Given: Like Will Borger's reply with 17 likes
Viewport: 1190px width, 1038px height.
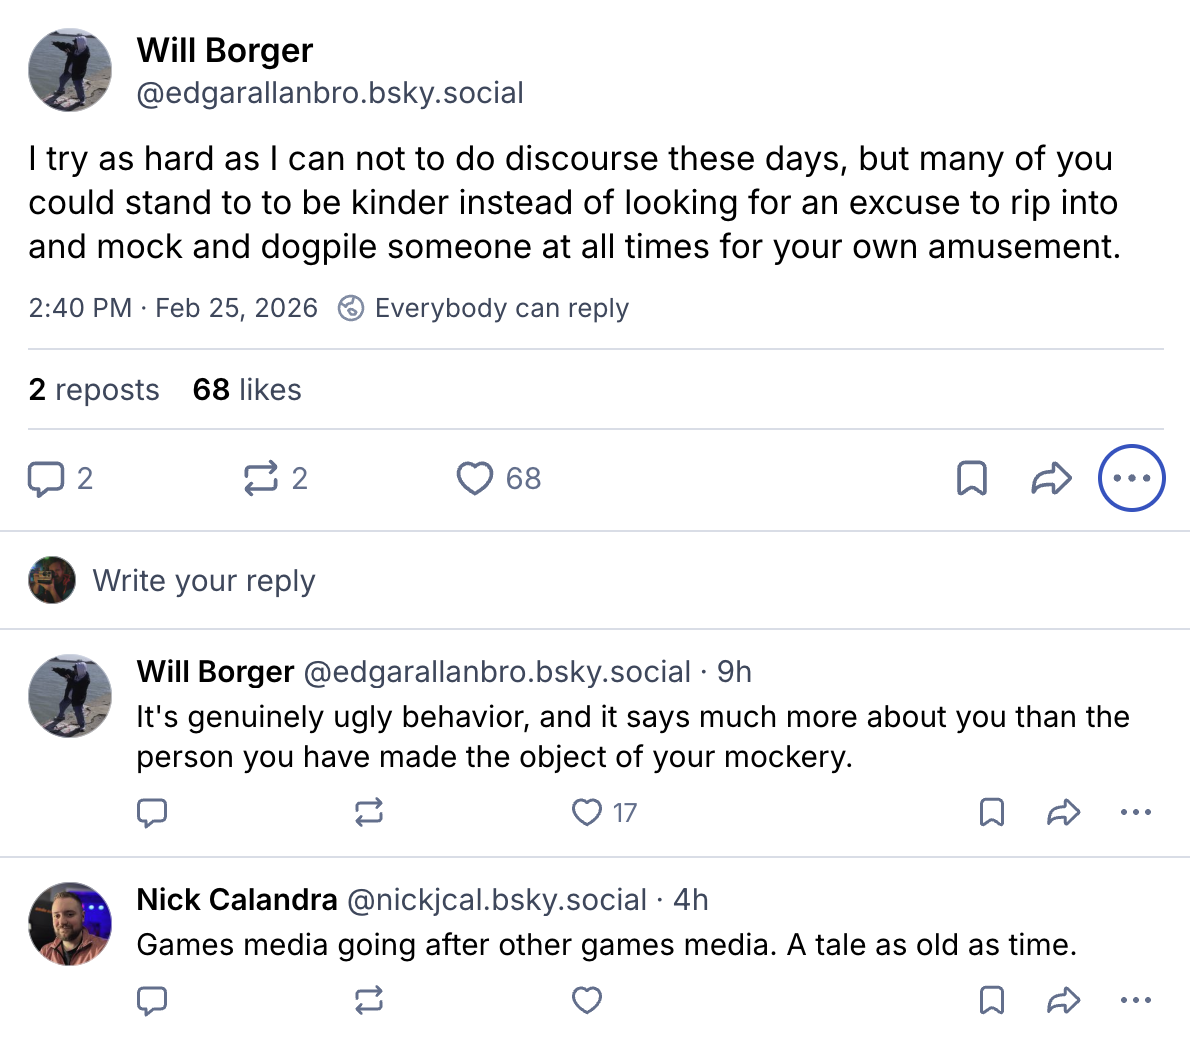Looking at the screenshot, I should [x=587, y=812].
